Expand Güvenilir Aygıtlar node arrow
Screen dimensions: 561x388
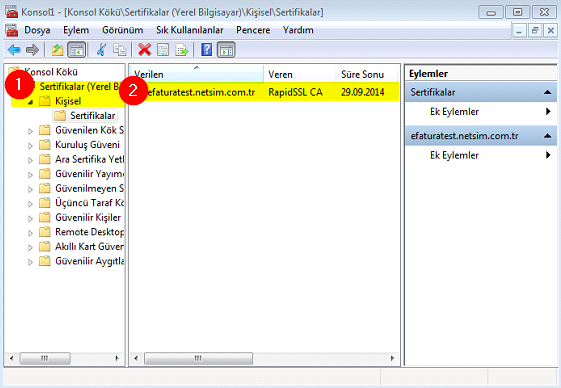30,262
